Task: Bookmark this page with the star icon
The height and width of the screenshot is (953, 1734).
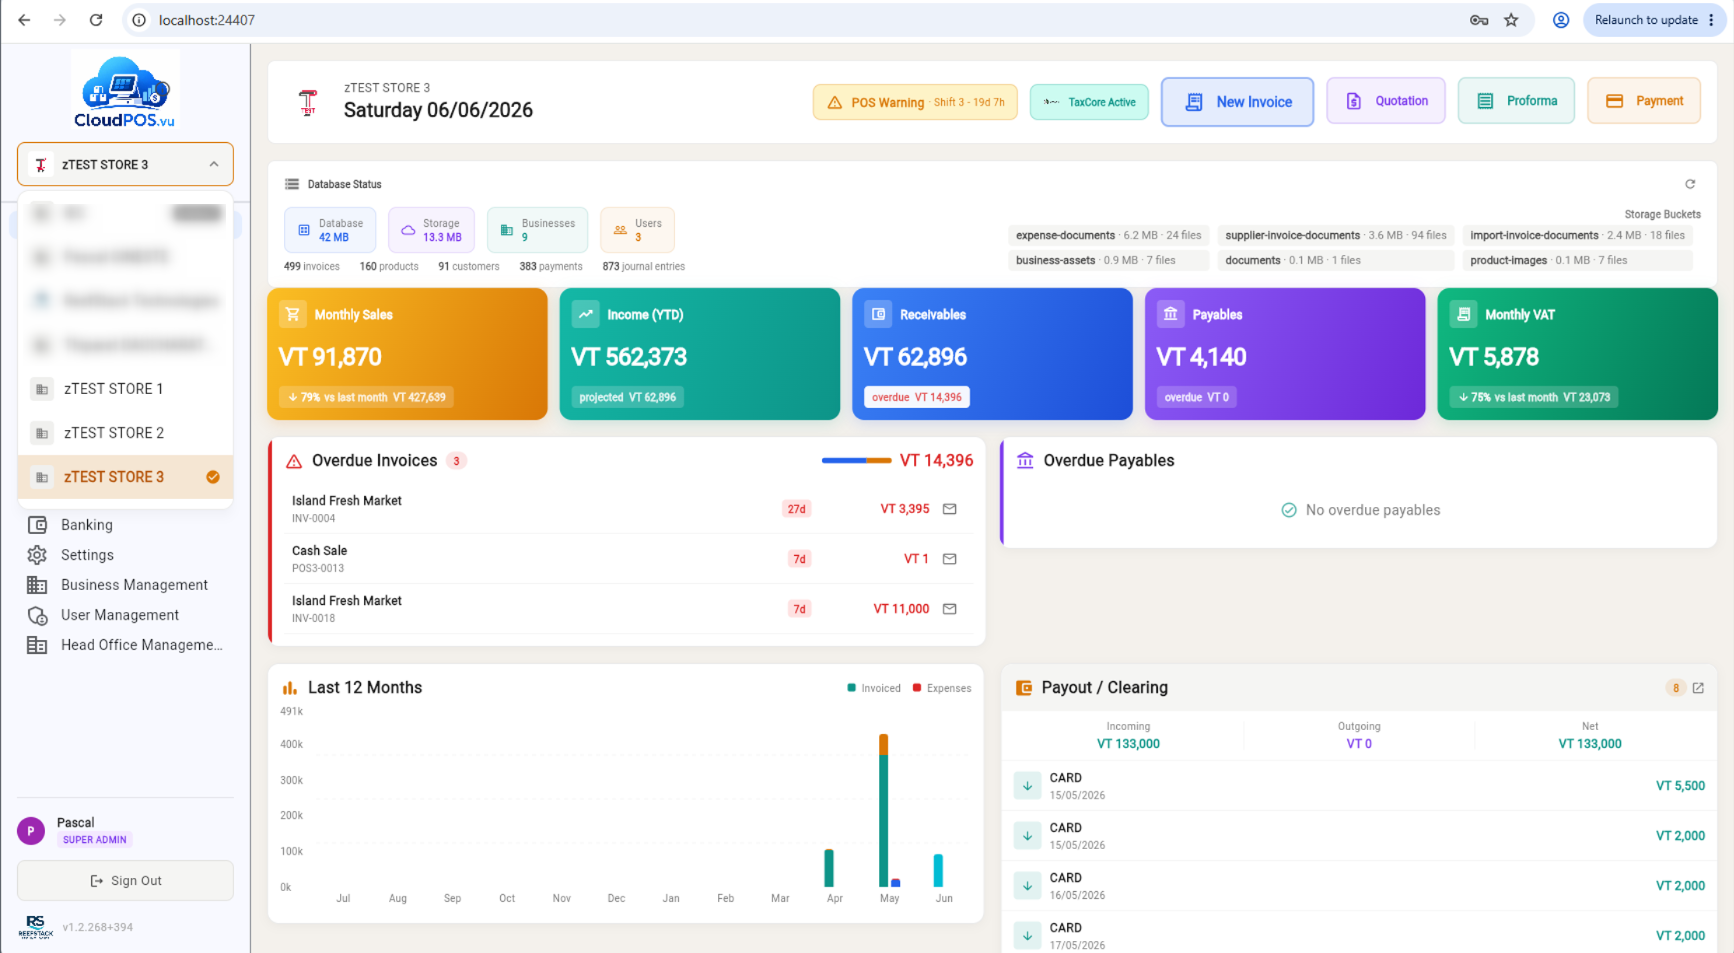Action: click(1511, 20)
